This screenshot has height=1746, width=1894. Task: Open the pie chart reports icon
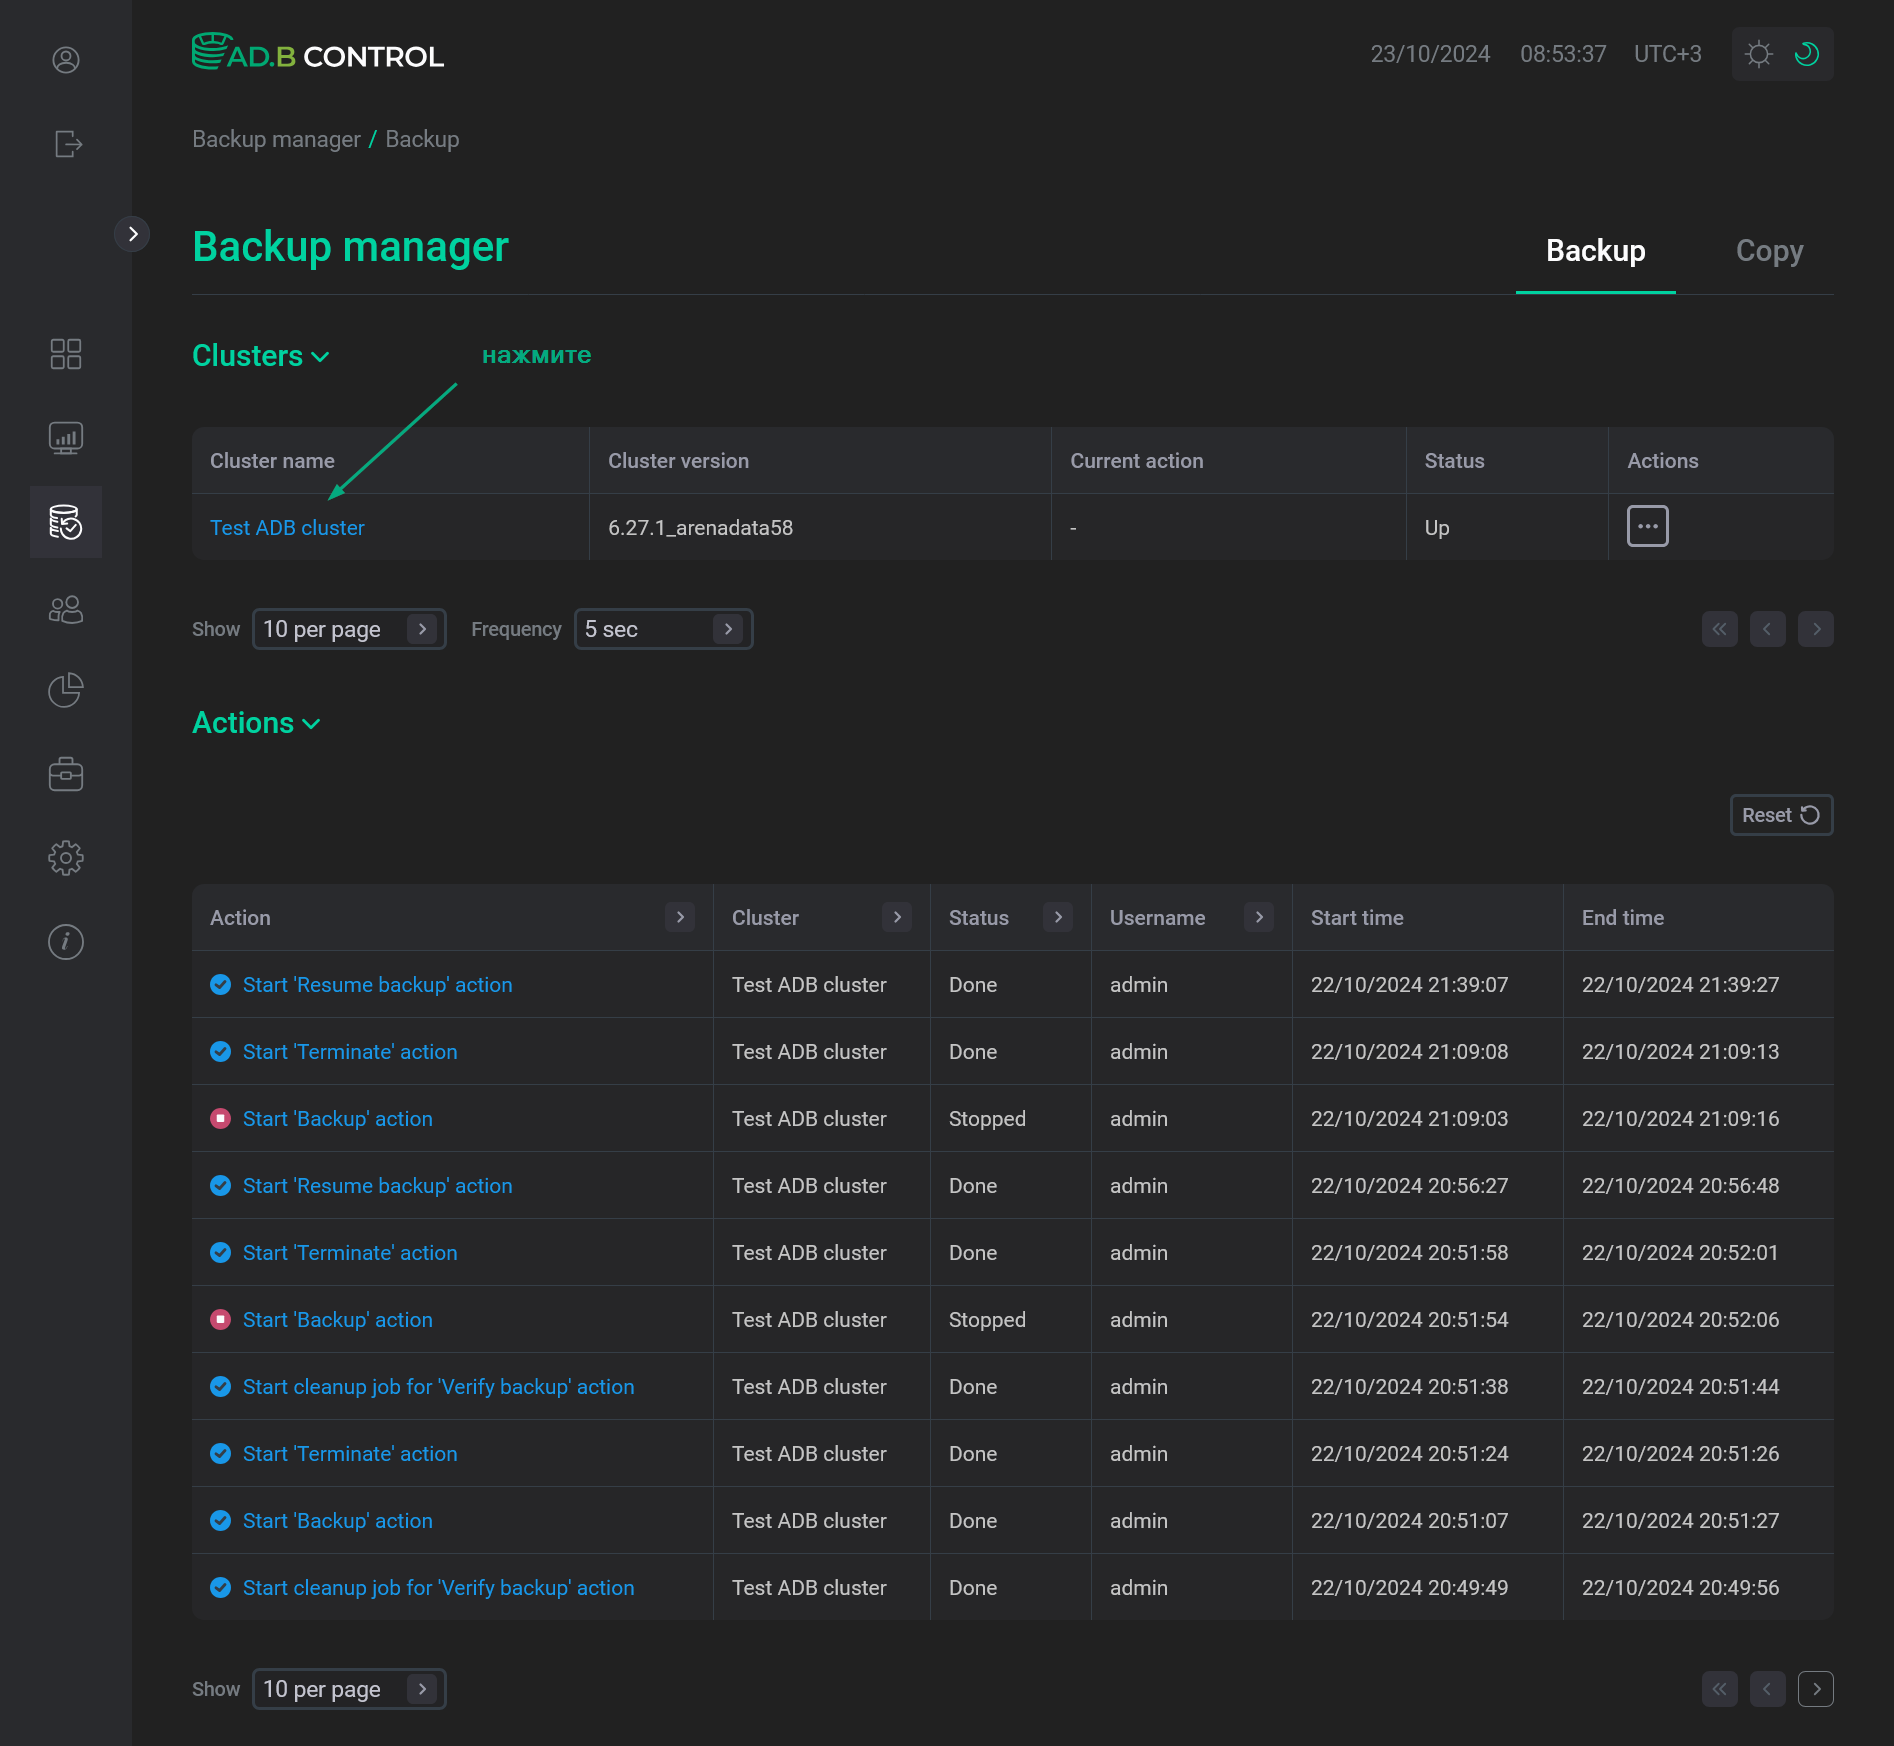(x=66, y=690)
